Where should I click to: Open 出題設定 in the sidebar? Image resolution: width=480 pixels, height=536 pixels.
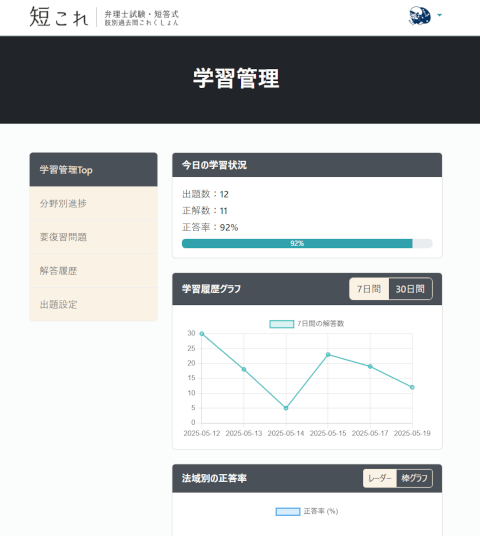point(93,304)
